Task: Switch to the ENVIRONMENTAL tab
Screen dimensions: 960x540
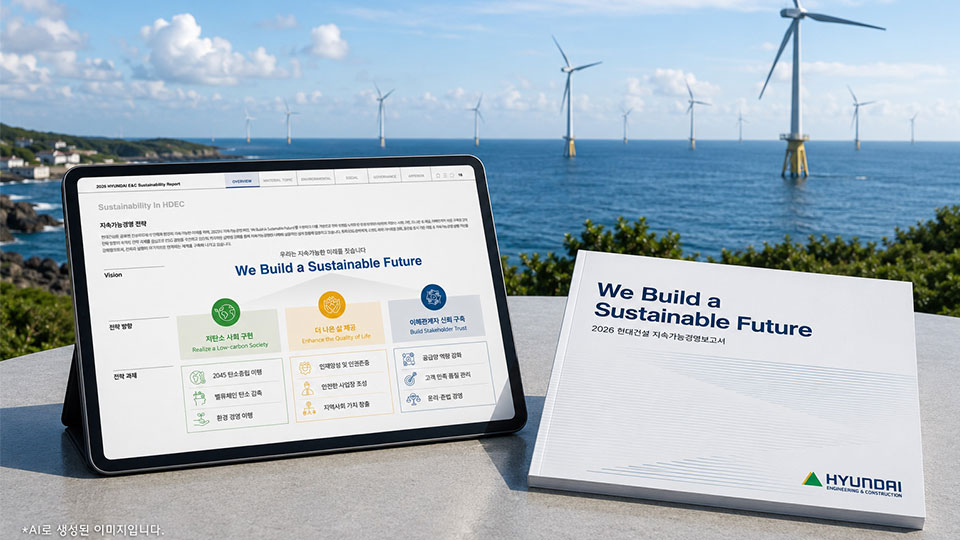Action: click(316, 178)
